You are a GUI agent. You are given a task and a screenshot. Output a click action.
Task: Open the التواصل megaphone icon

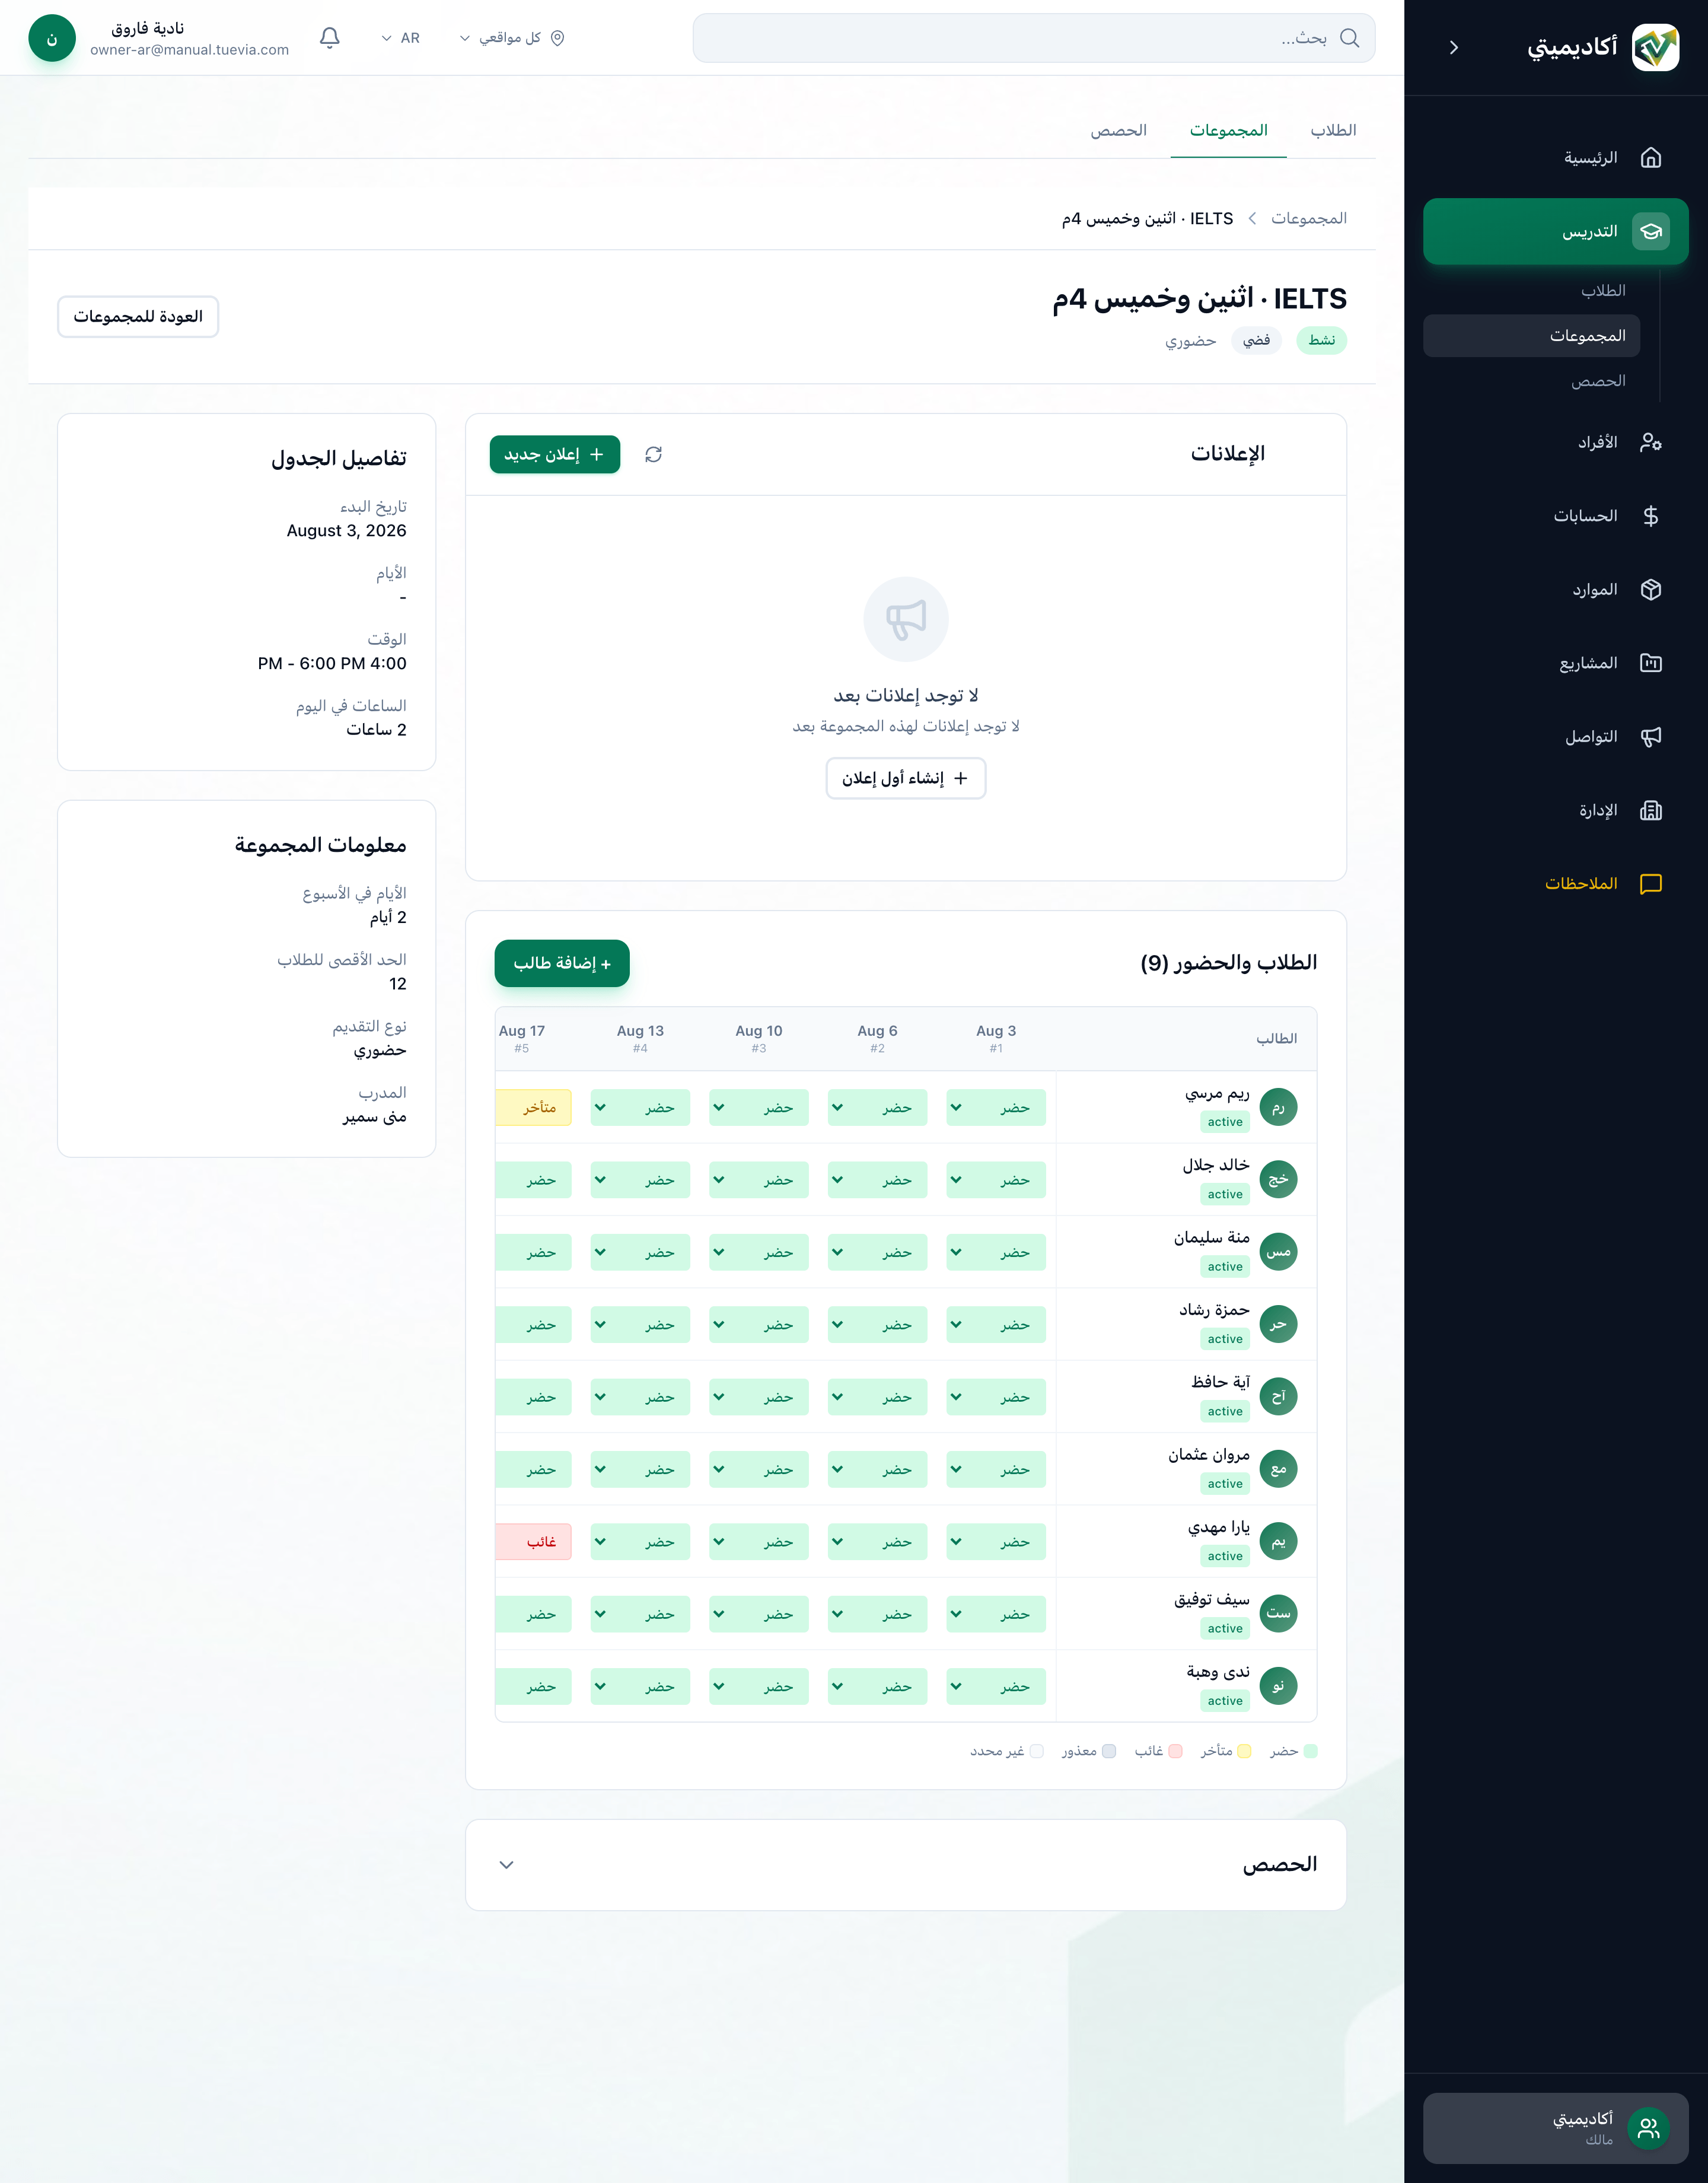tap(1651, 737)
